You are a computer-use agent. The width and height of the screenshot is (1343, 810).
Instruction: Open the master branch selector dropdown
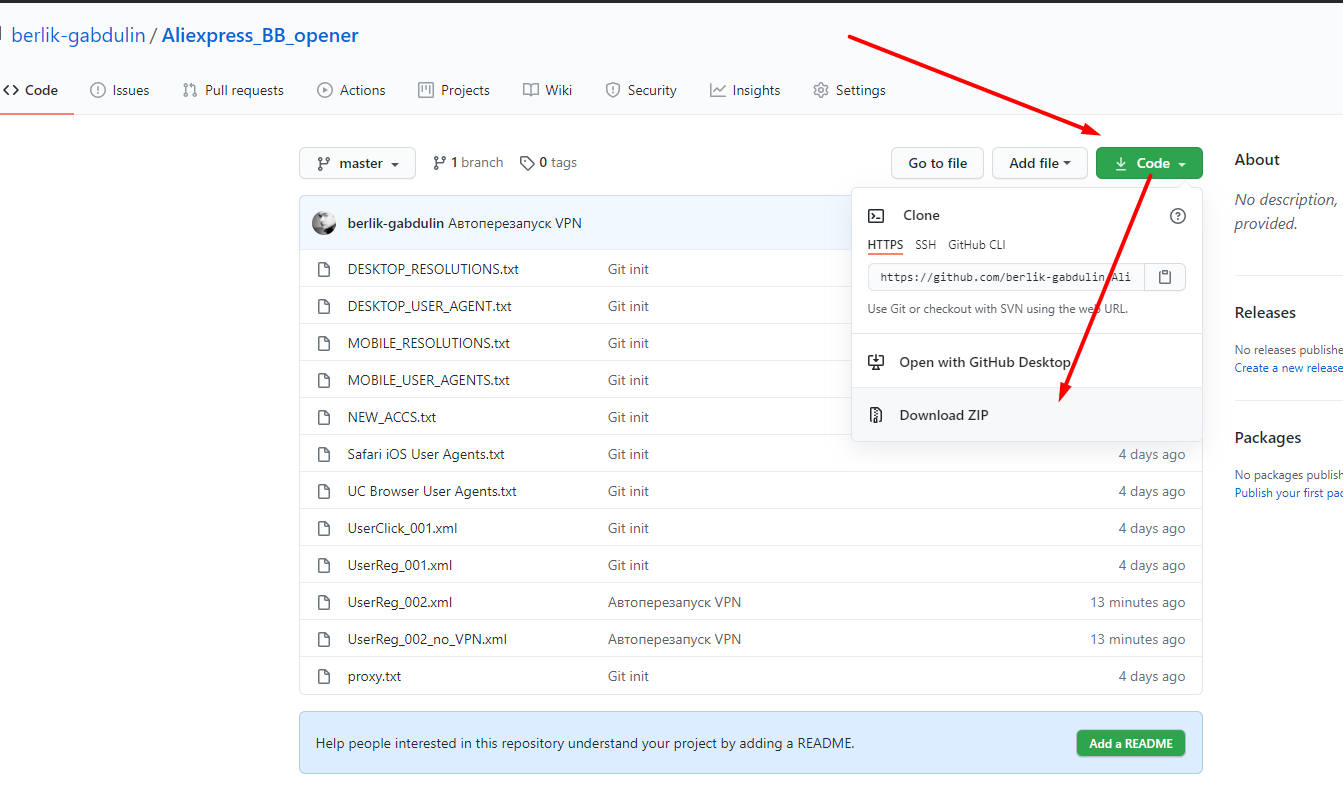click(357, 163)
